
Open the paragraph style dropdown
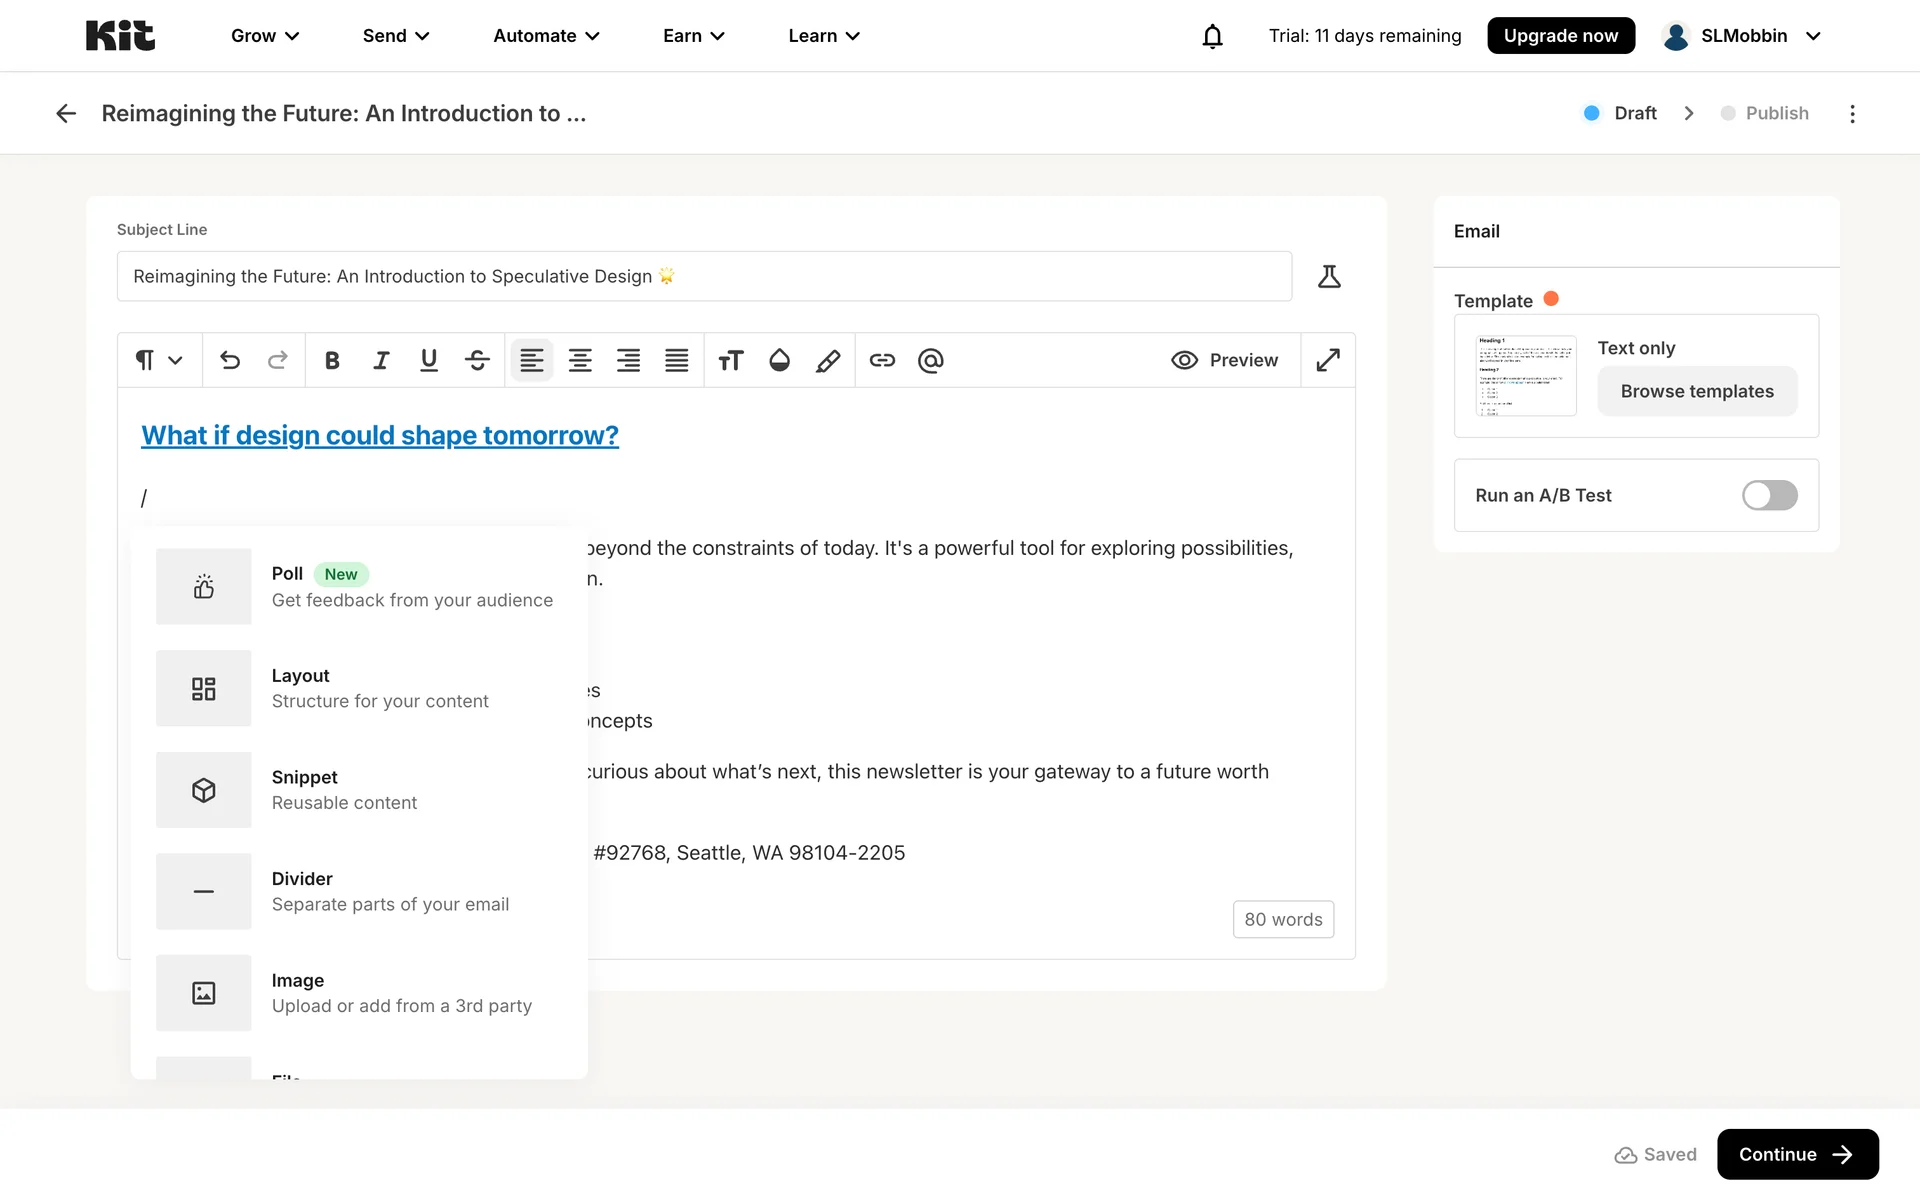pos(159,360)
